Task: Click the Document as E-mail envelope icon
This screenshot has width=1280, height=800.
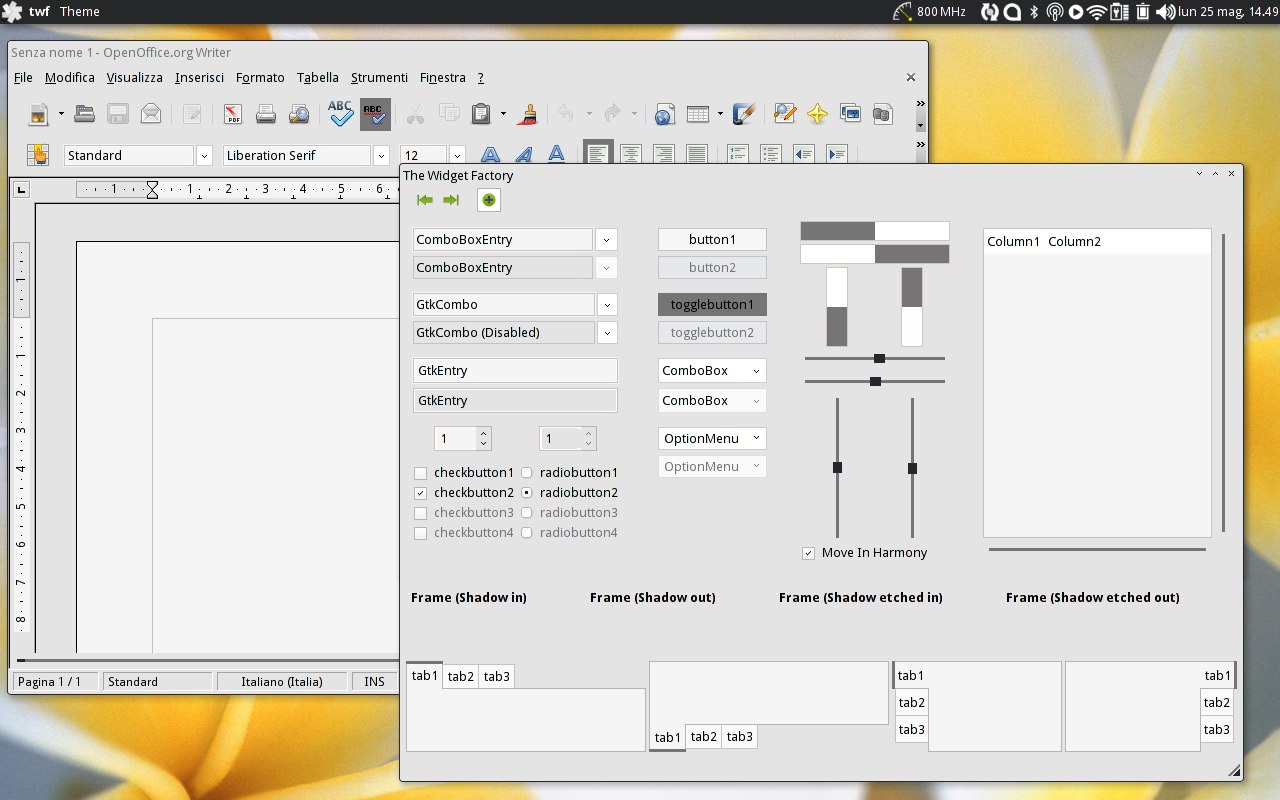Action: click(151, 114)
